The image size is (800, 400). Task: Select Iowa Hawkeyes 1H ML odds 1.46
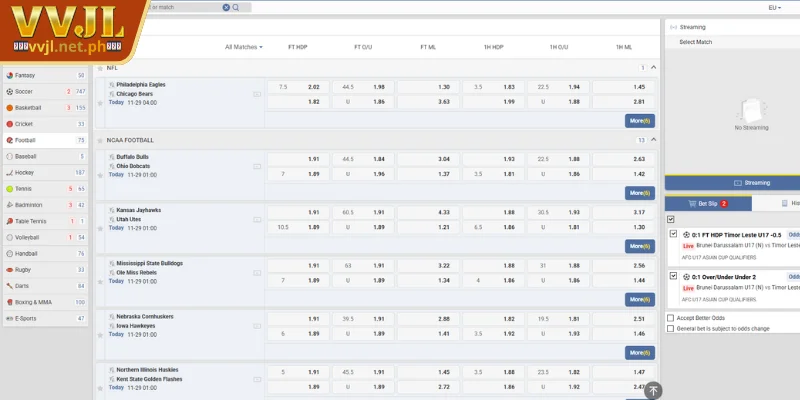623,334
